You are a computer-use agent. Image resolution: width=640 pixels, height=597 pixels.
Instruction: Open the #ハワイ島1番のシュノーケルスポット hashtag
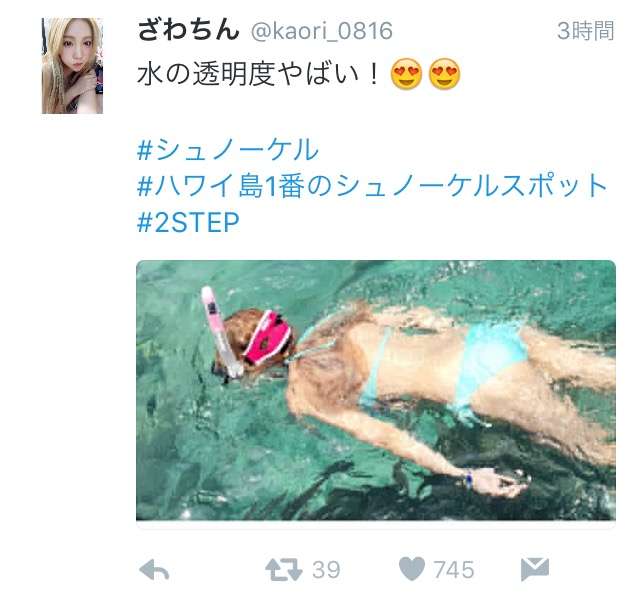tap(372, 186)
